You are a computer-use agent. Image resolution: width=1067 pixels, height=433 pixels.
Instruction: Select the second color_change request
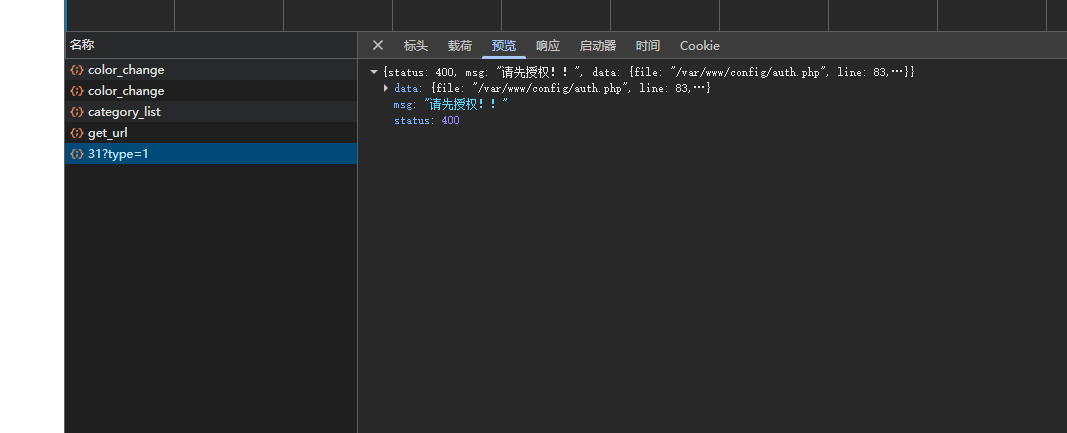(x=211, y=91)
